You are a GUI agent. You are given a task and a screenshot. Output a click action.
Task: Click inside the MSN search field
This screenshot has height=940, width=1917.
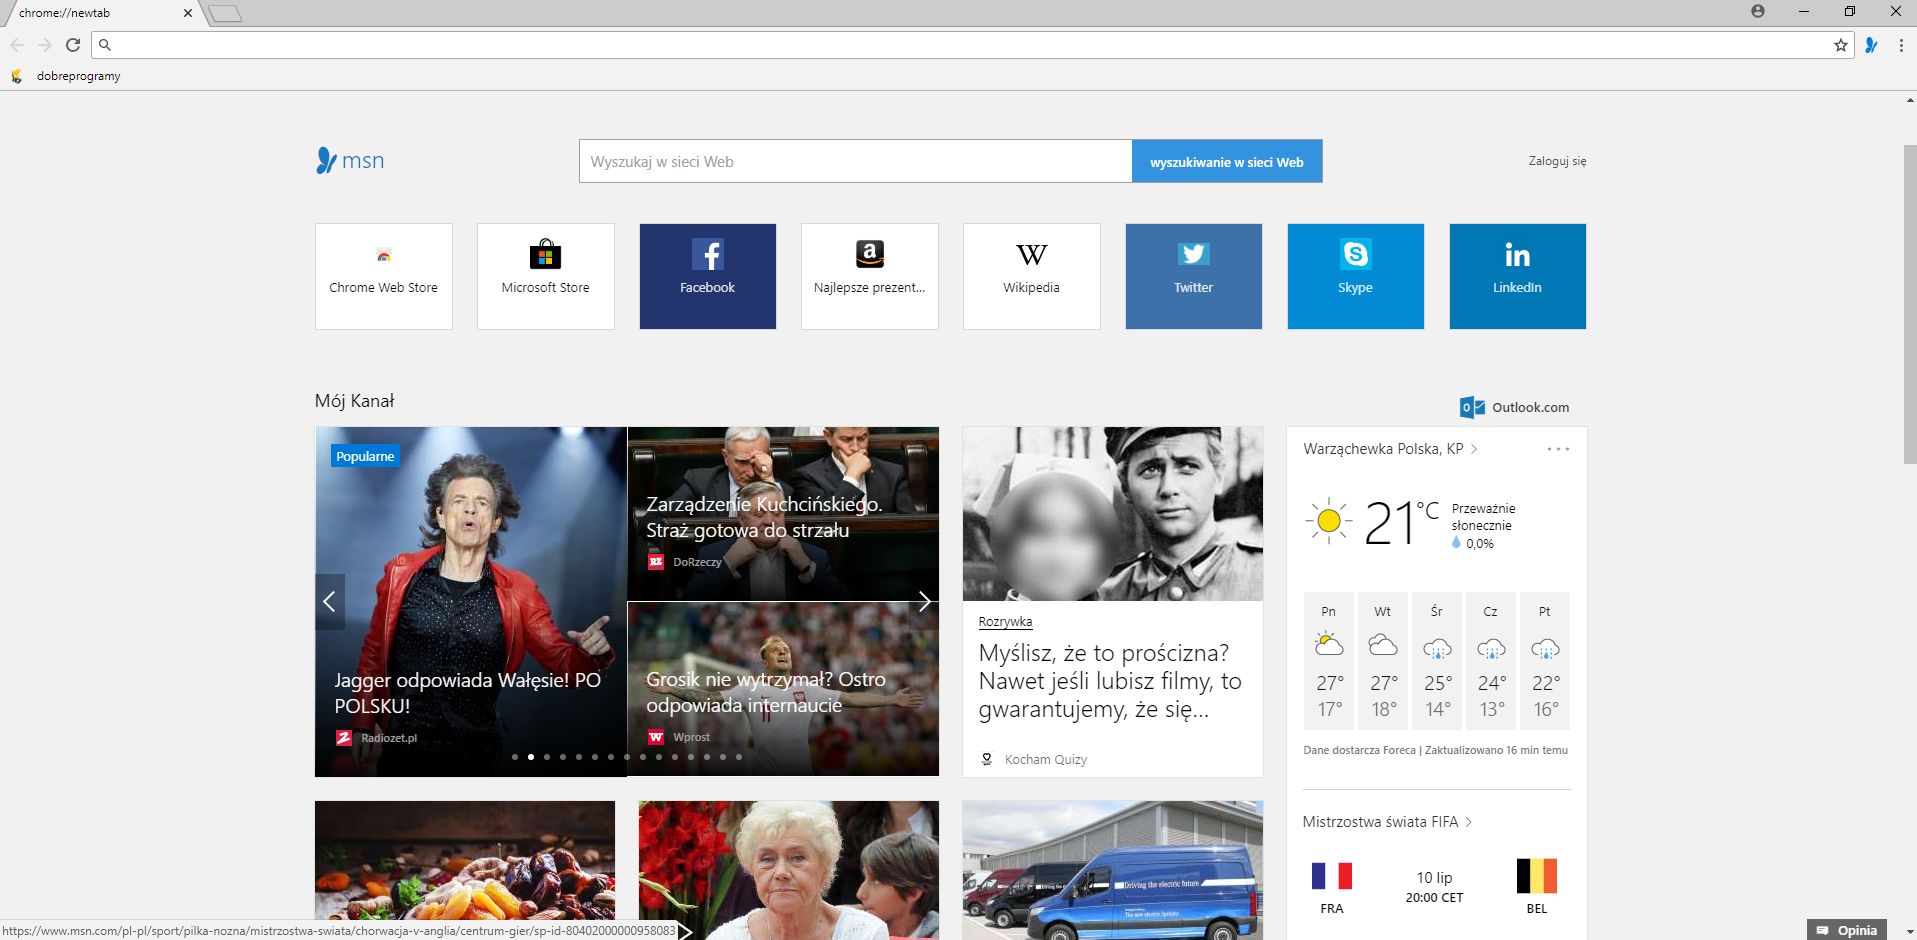855,161
